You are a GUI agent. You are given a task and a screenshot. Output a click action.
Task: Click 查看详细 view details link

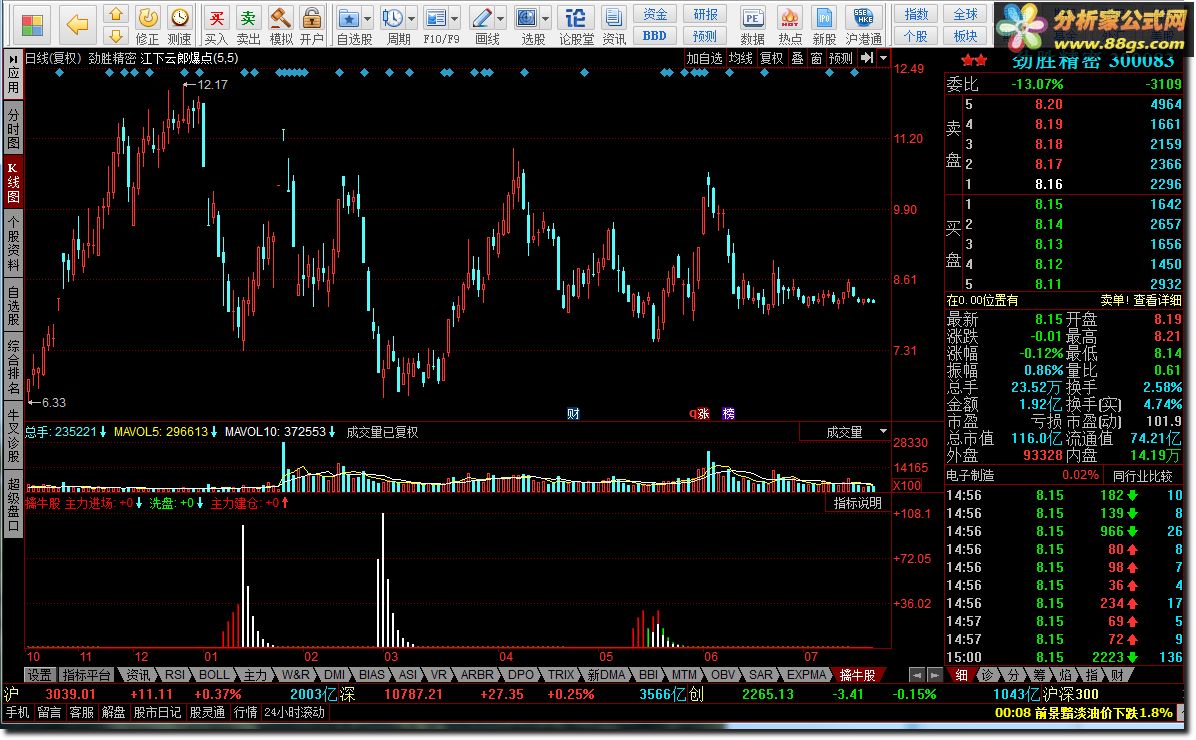pos(1157,301)
